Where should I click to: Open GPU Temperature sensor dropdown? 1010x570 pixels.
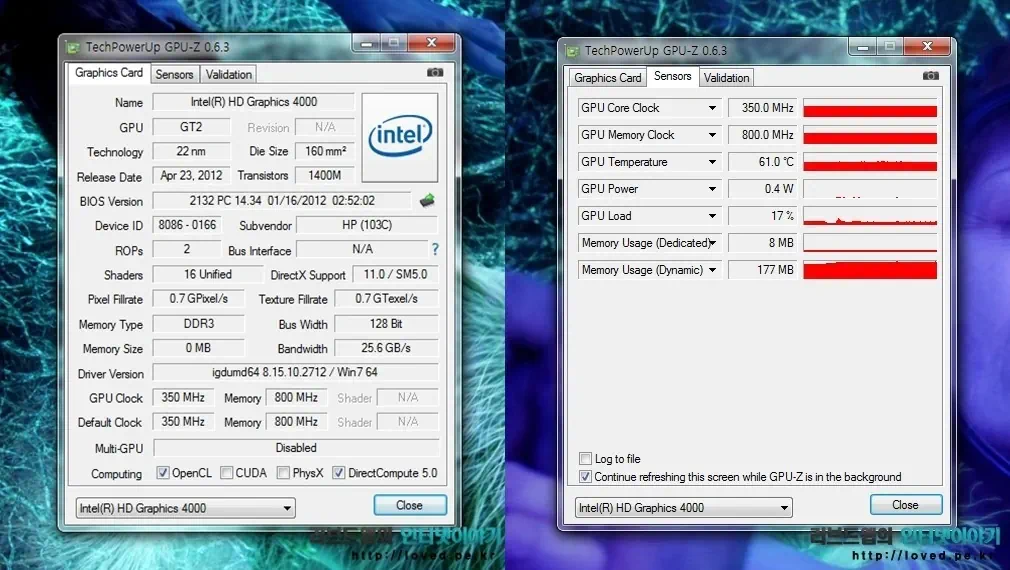click(712, 162)
